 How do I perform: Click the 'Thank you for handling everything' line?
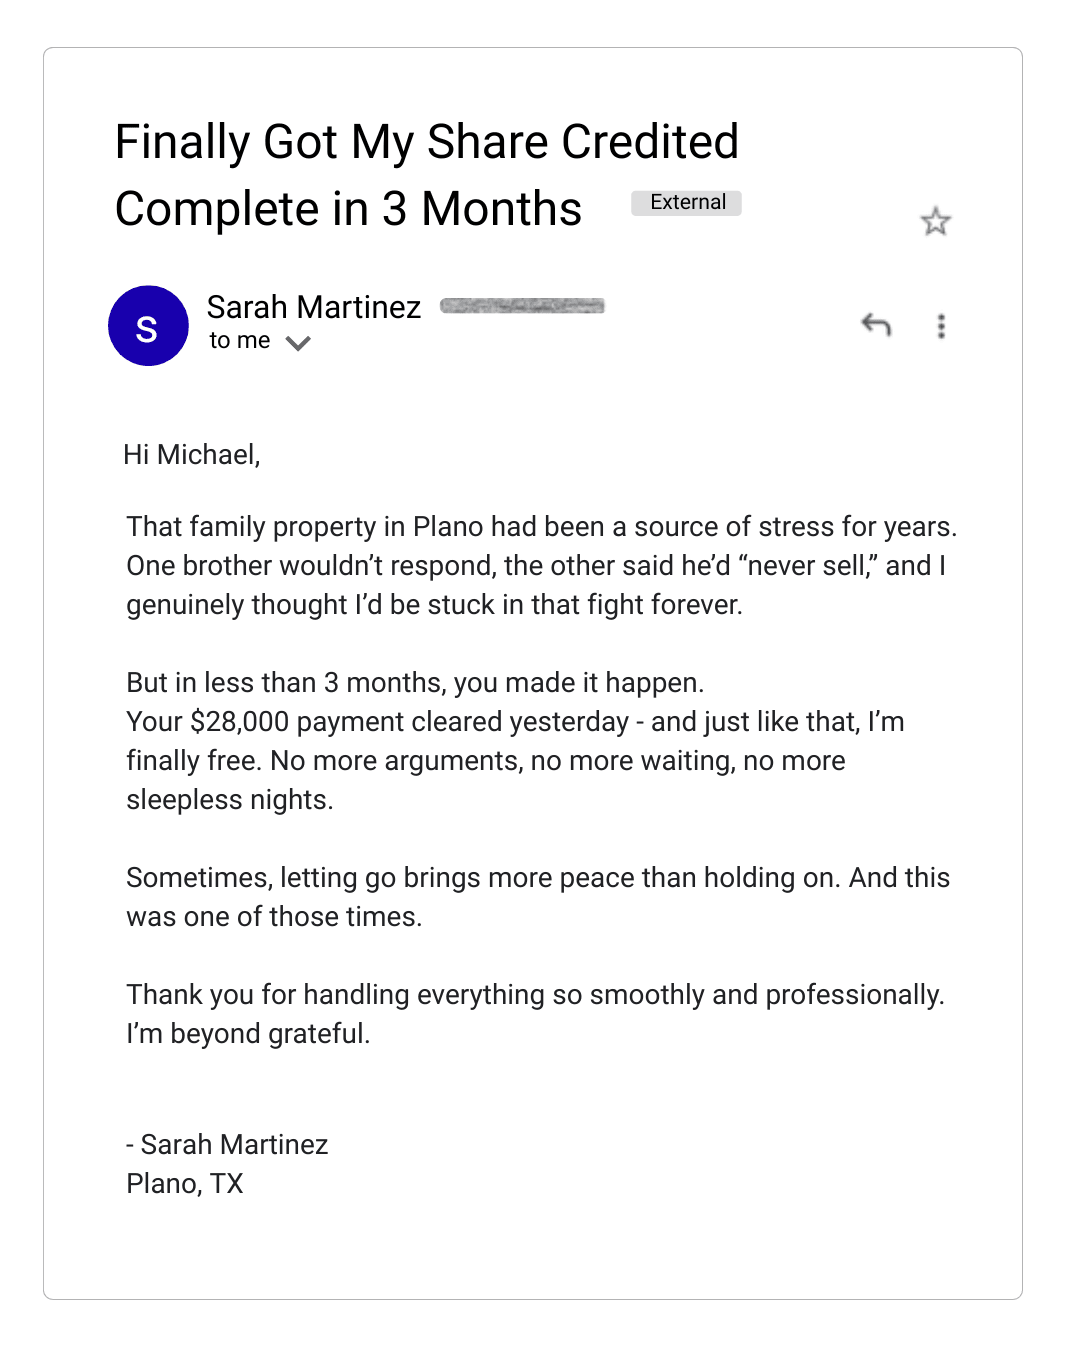(535, 995)
